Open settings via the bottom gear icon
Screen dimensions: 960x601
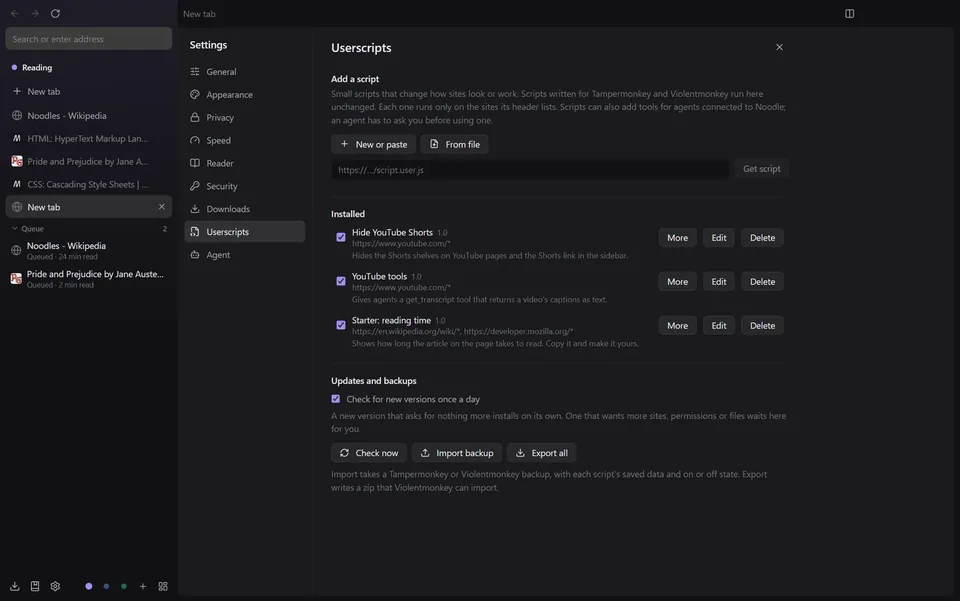(55, 586)
